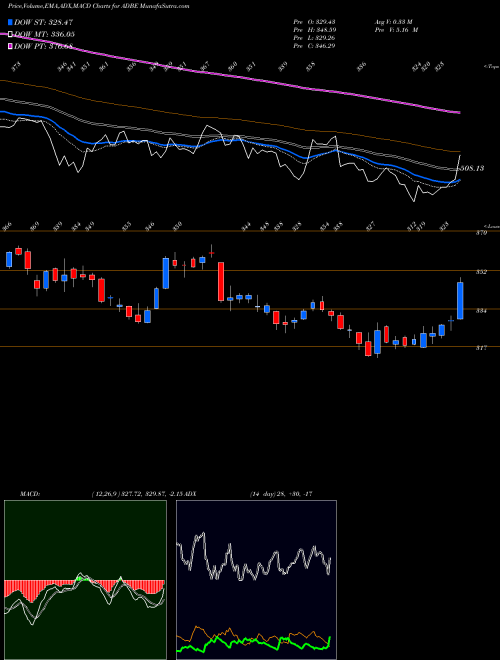
Task: Click the Avg V volume text
Action: pyautogui.click(x=392, y=22)
